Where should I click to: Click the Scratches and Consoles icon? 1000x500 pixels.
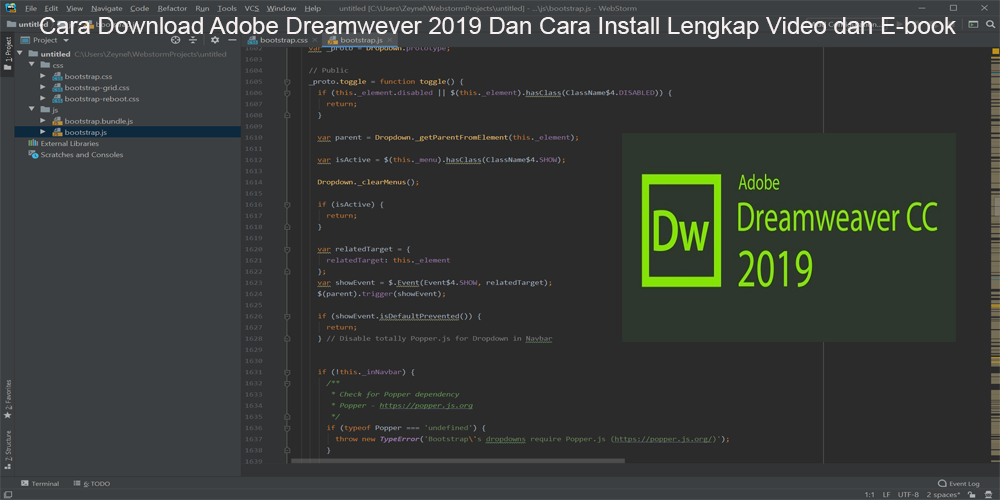tap(33, 154)
